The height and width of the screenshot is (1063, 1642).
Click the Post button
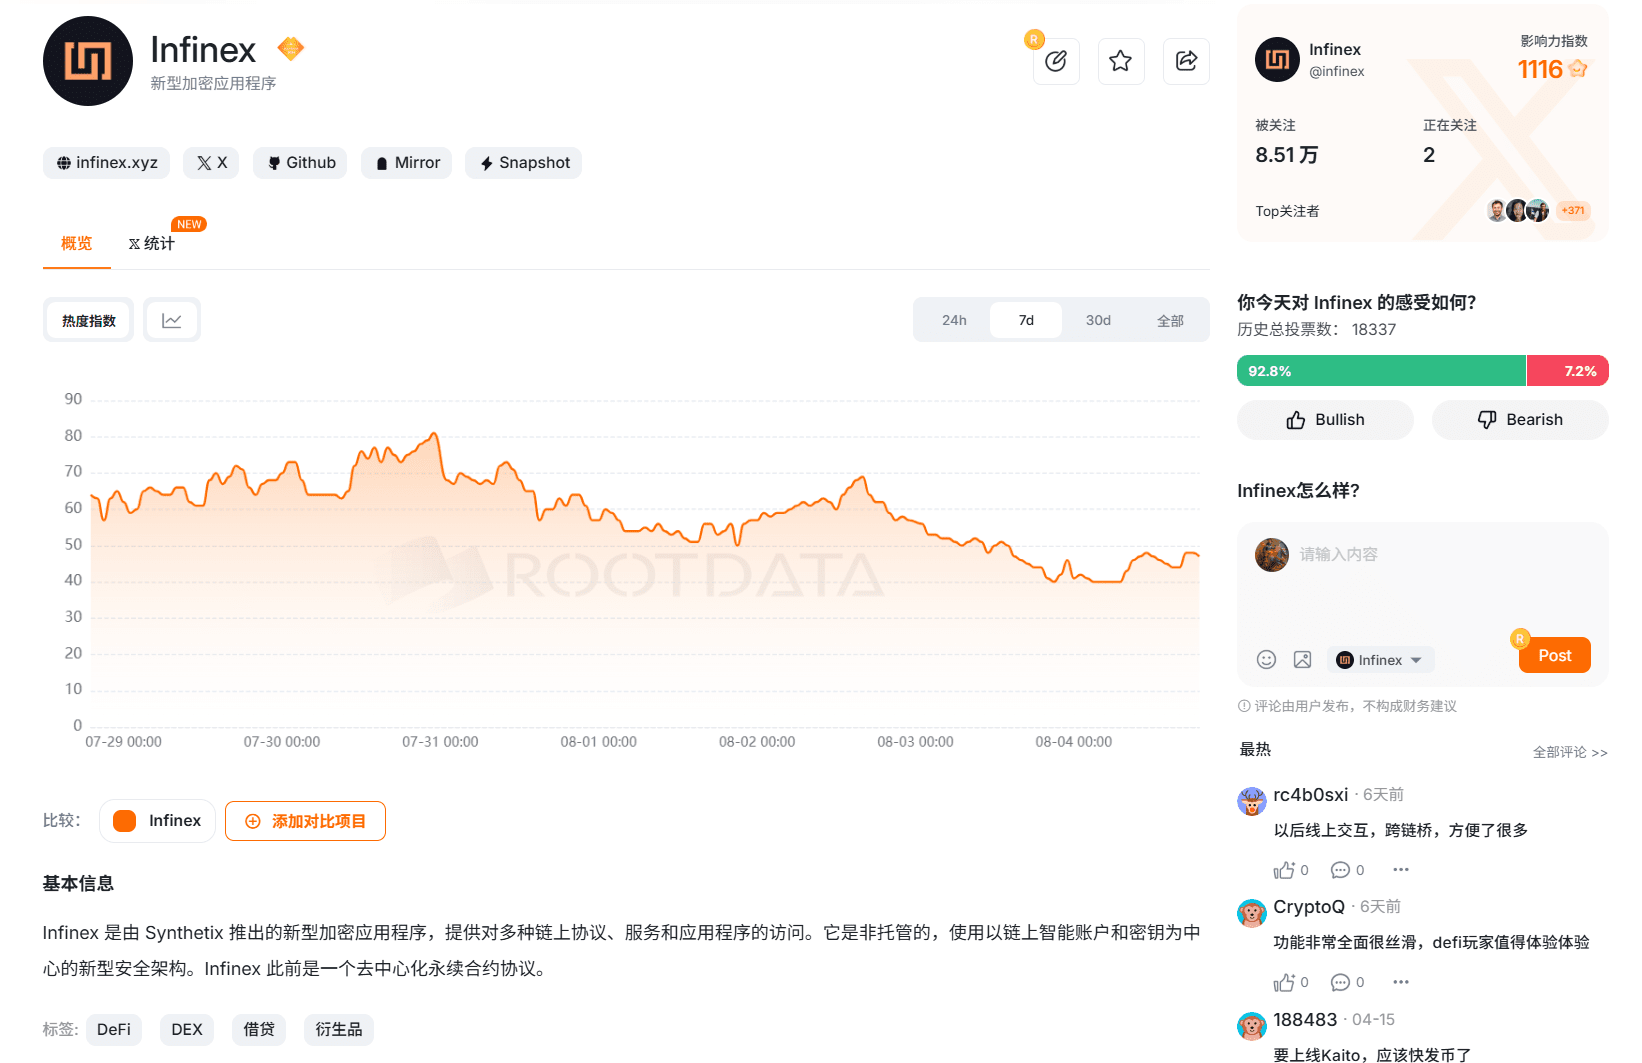1554,656
